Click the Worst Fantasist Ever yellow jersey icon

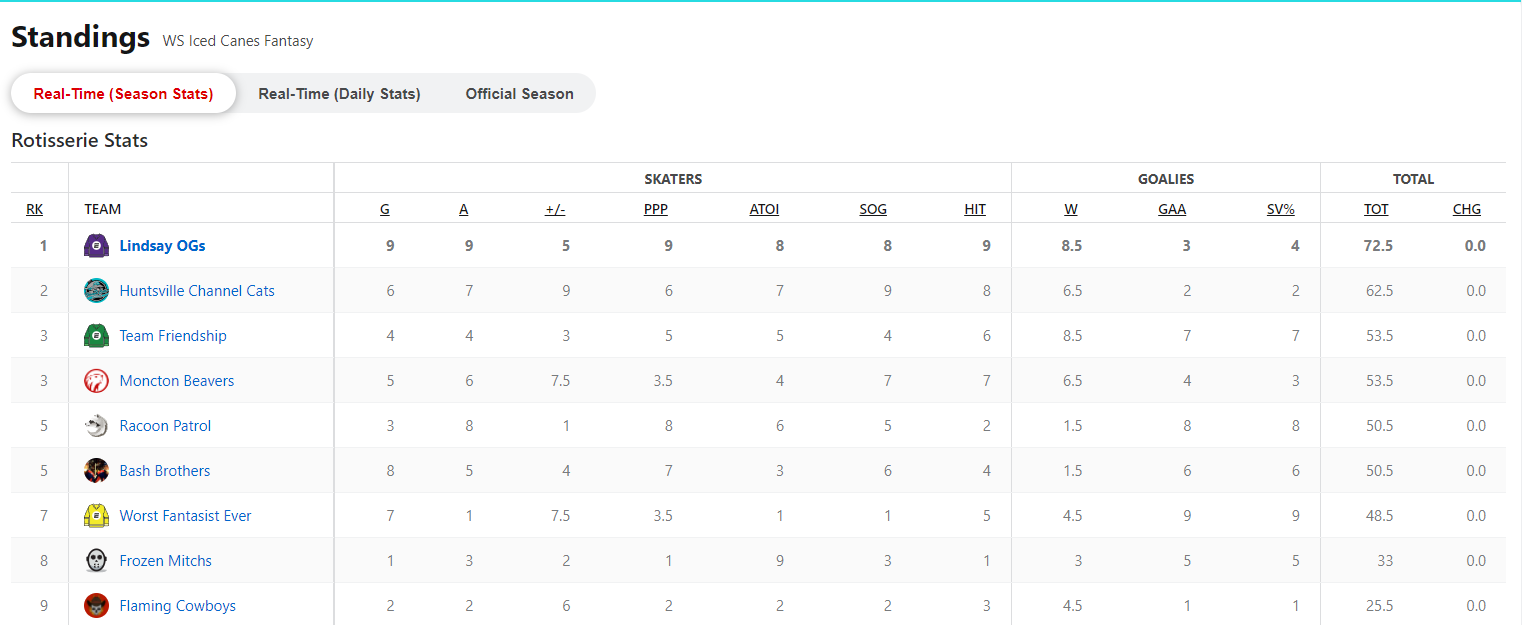[96, 516]
